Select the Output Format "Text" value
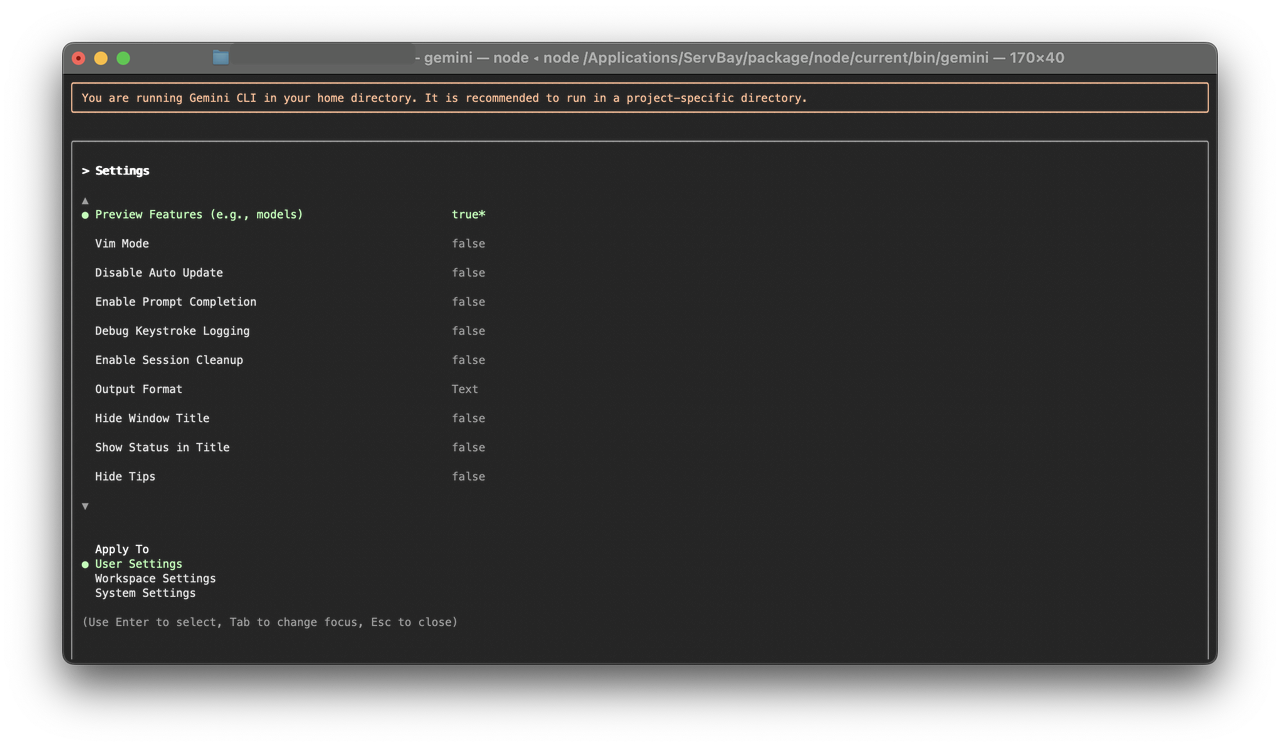1280x747 pixels. click(464, 389)
